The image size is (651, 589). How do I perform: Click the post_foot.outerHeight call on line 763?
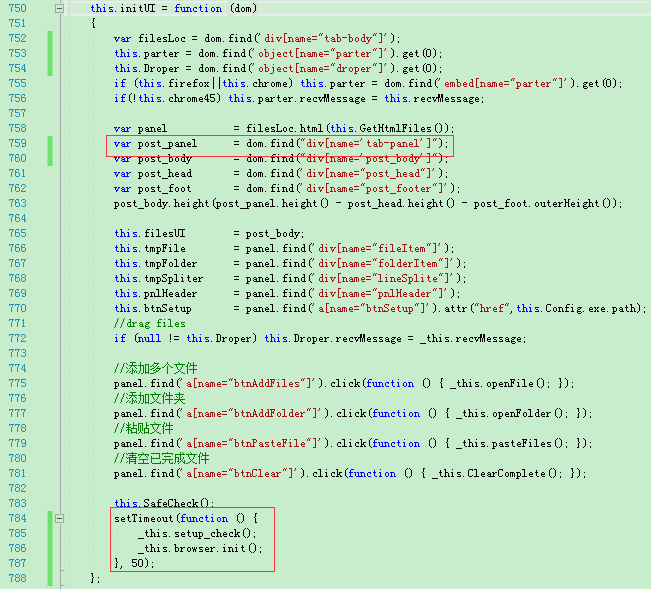pos(545,203)
